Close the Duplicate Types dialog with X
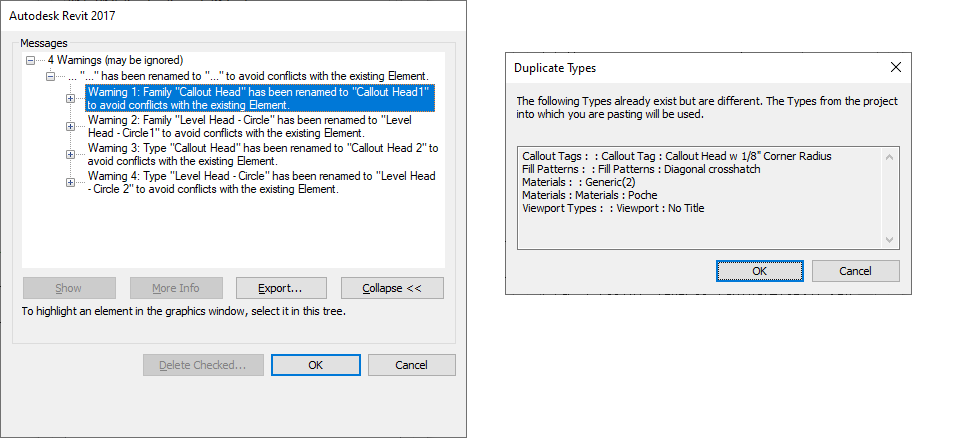The image size is (958, 438). 895,68
